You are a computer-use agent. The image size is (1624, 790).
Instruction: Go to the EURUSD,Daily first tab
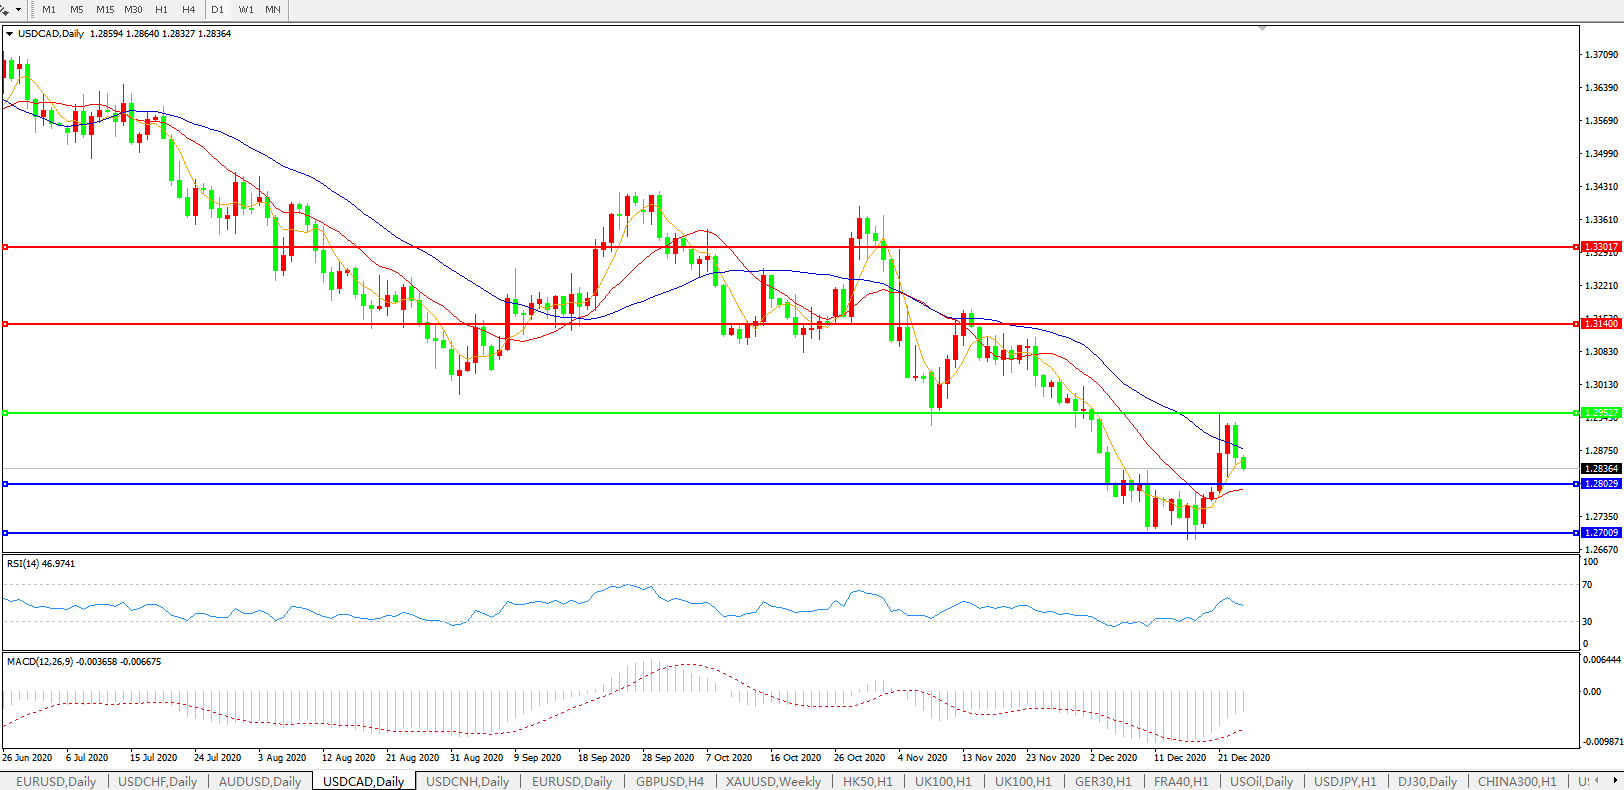[x=56, y=781]
